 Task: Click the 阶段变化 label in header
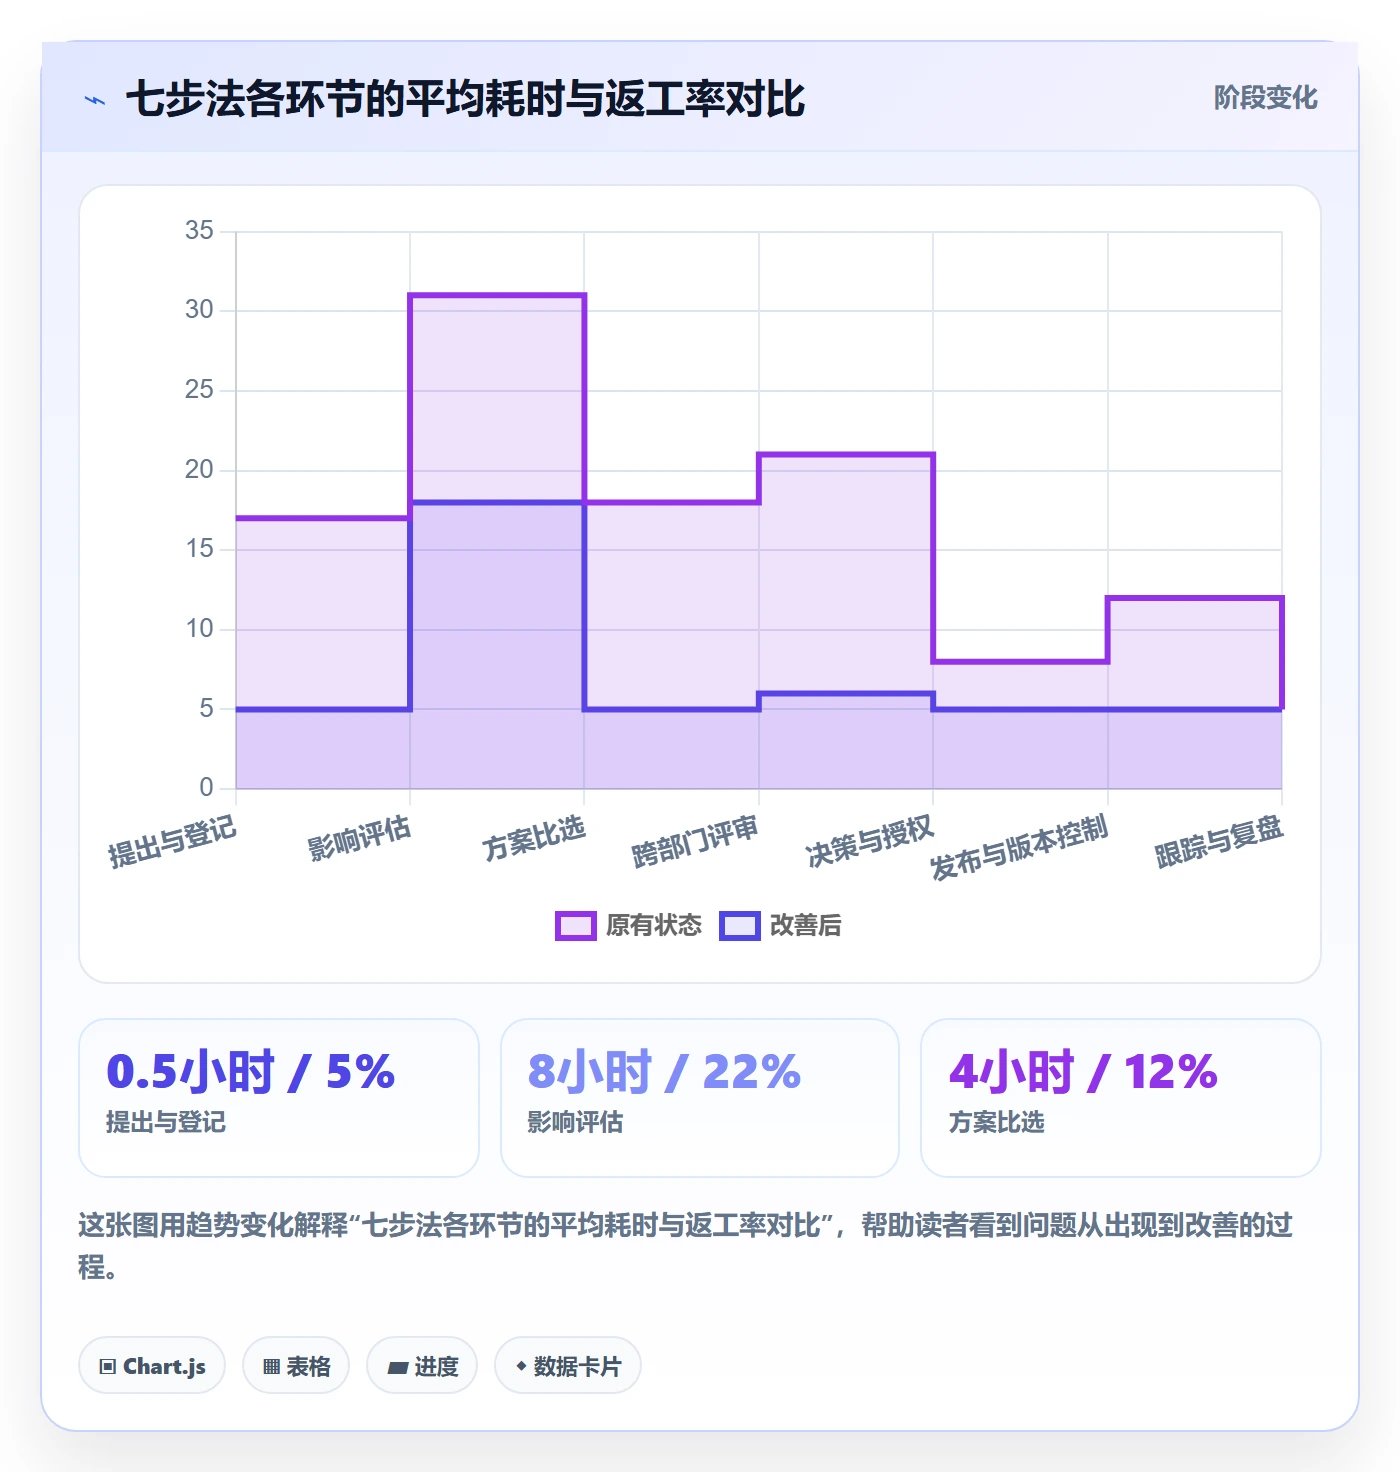[x=1265, y=98]
